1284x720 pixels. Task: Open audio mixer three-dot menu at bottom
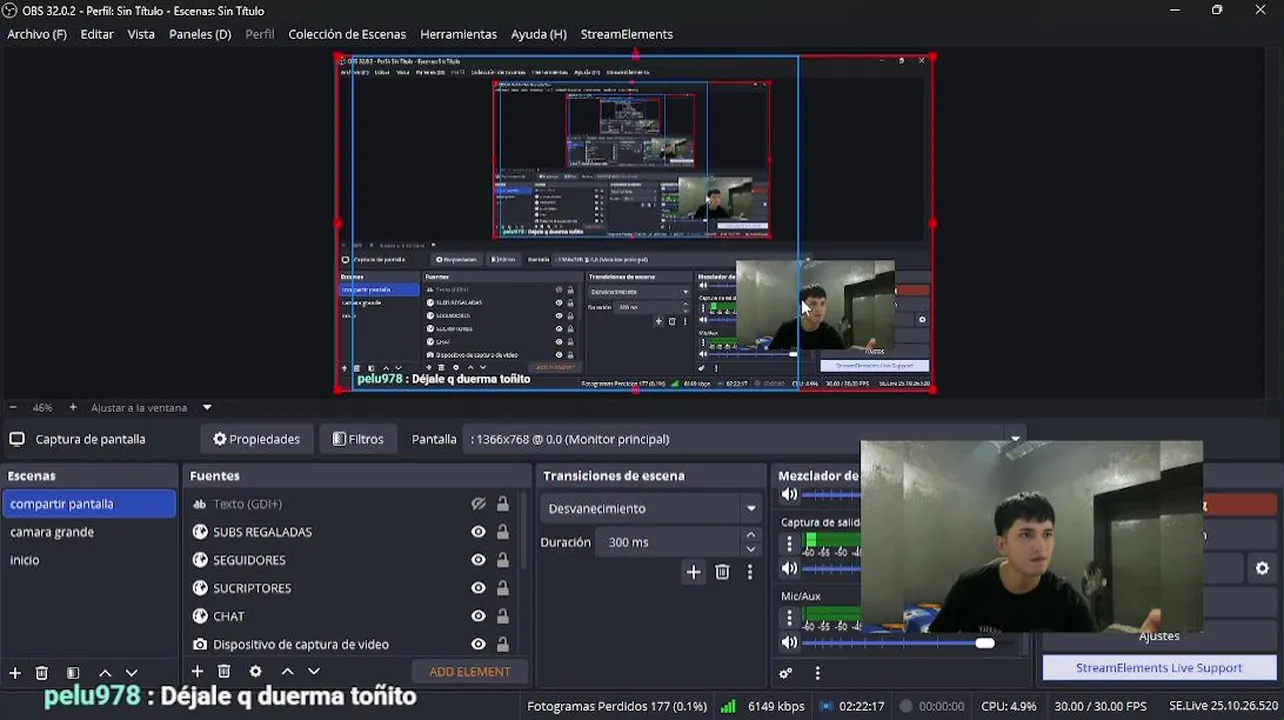(817, 673)
